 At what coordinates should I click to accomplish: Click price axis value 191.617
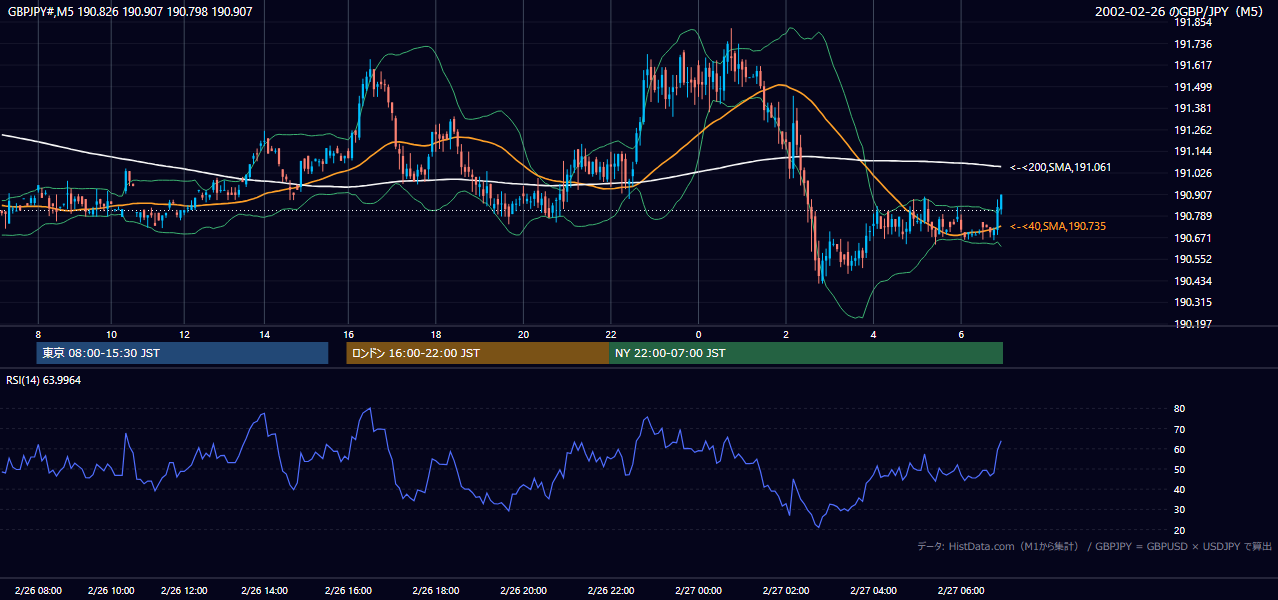pos(1193,65)
